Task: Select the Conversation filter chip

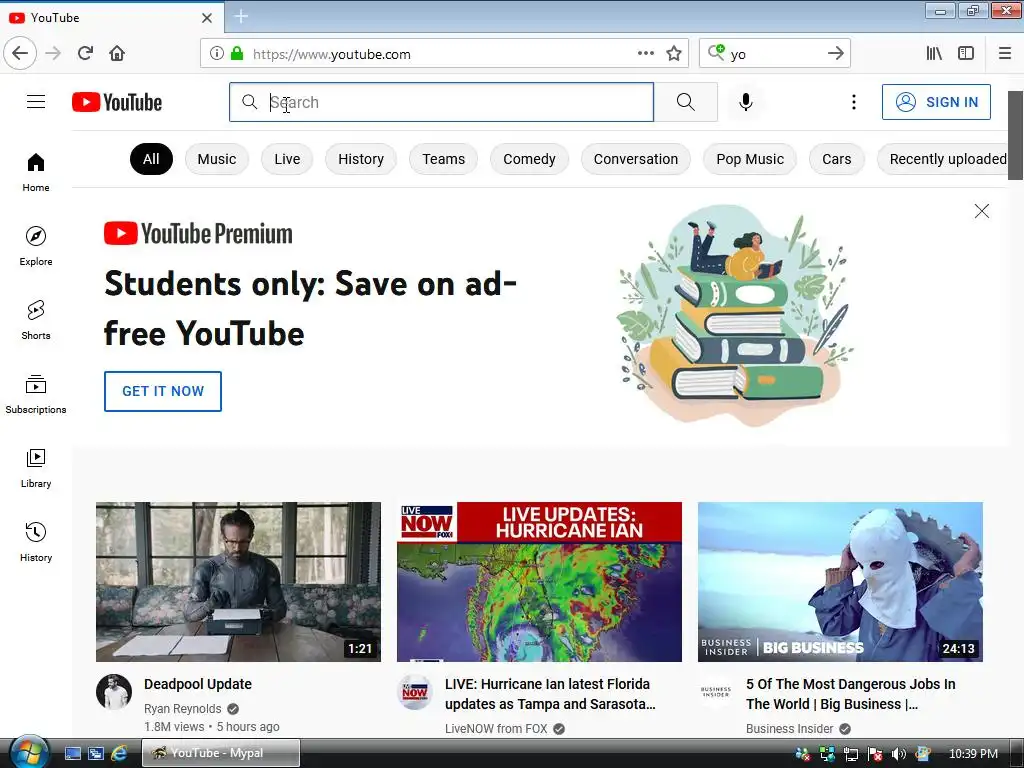Action: (636, 159)
